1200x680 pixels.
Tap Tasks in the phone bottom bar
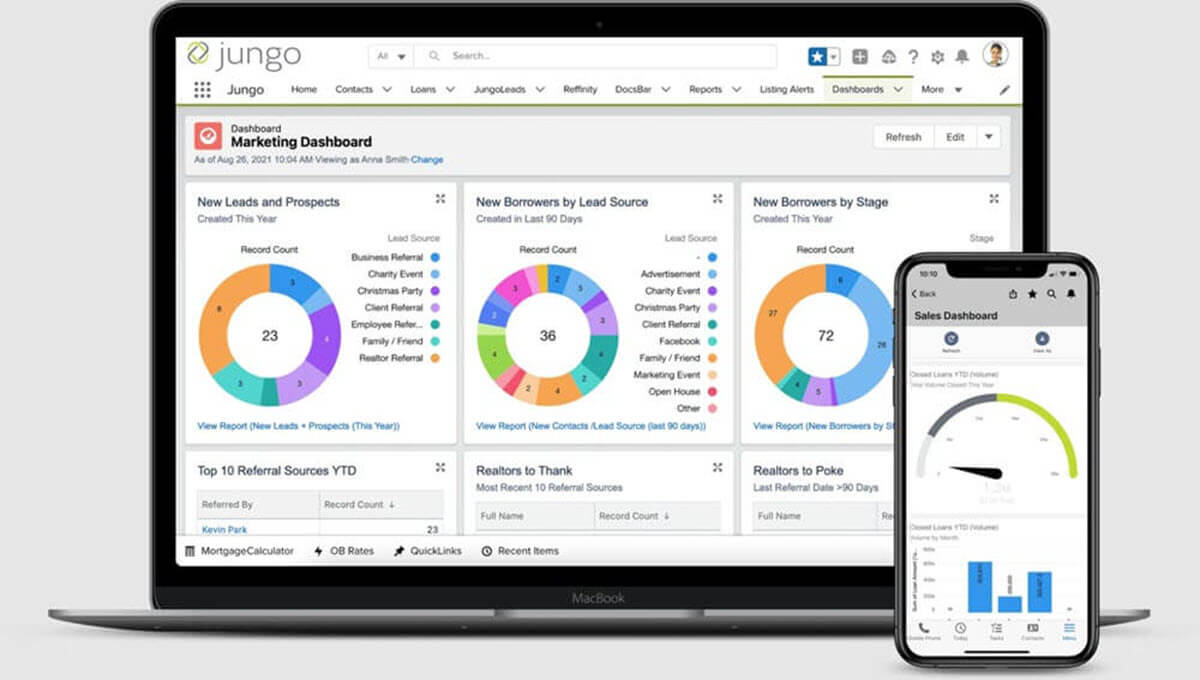996,631
